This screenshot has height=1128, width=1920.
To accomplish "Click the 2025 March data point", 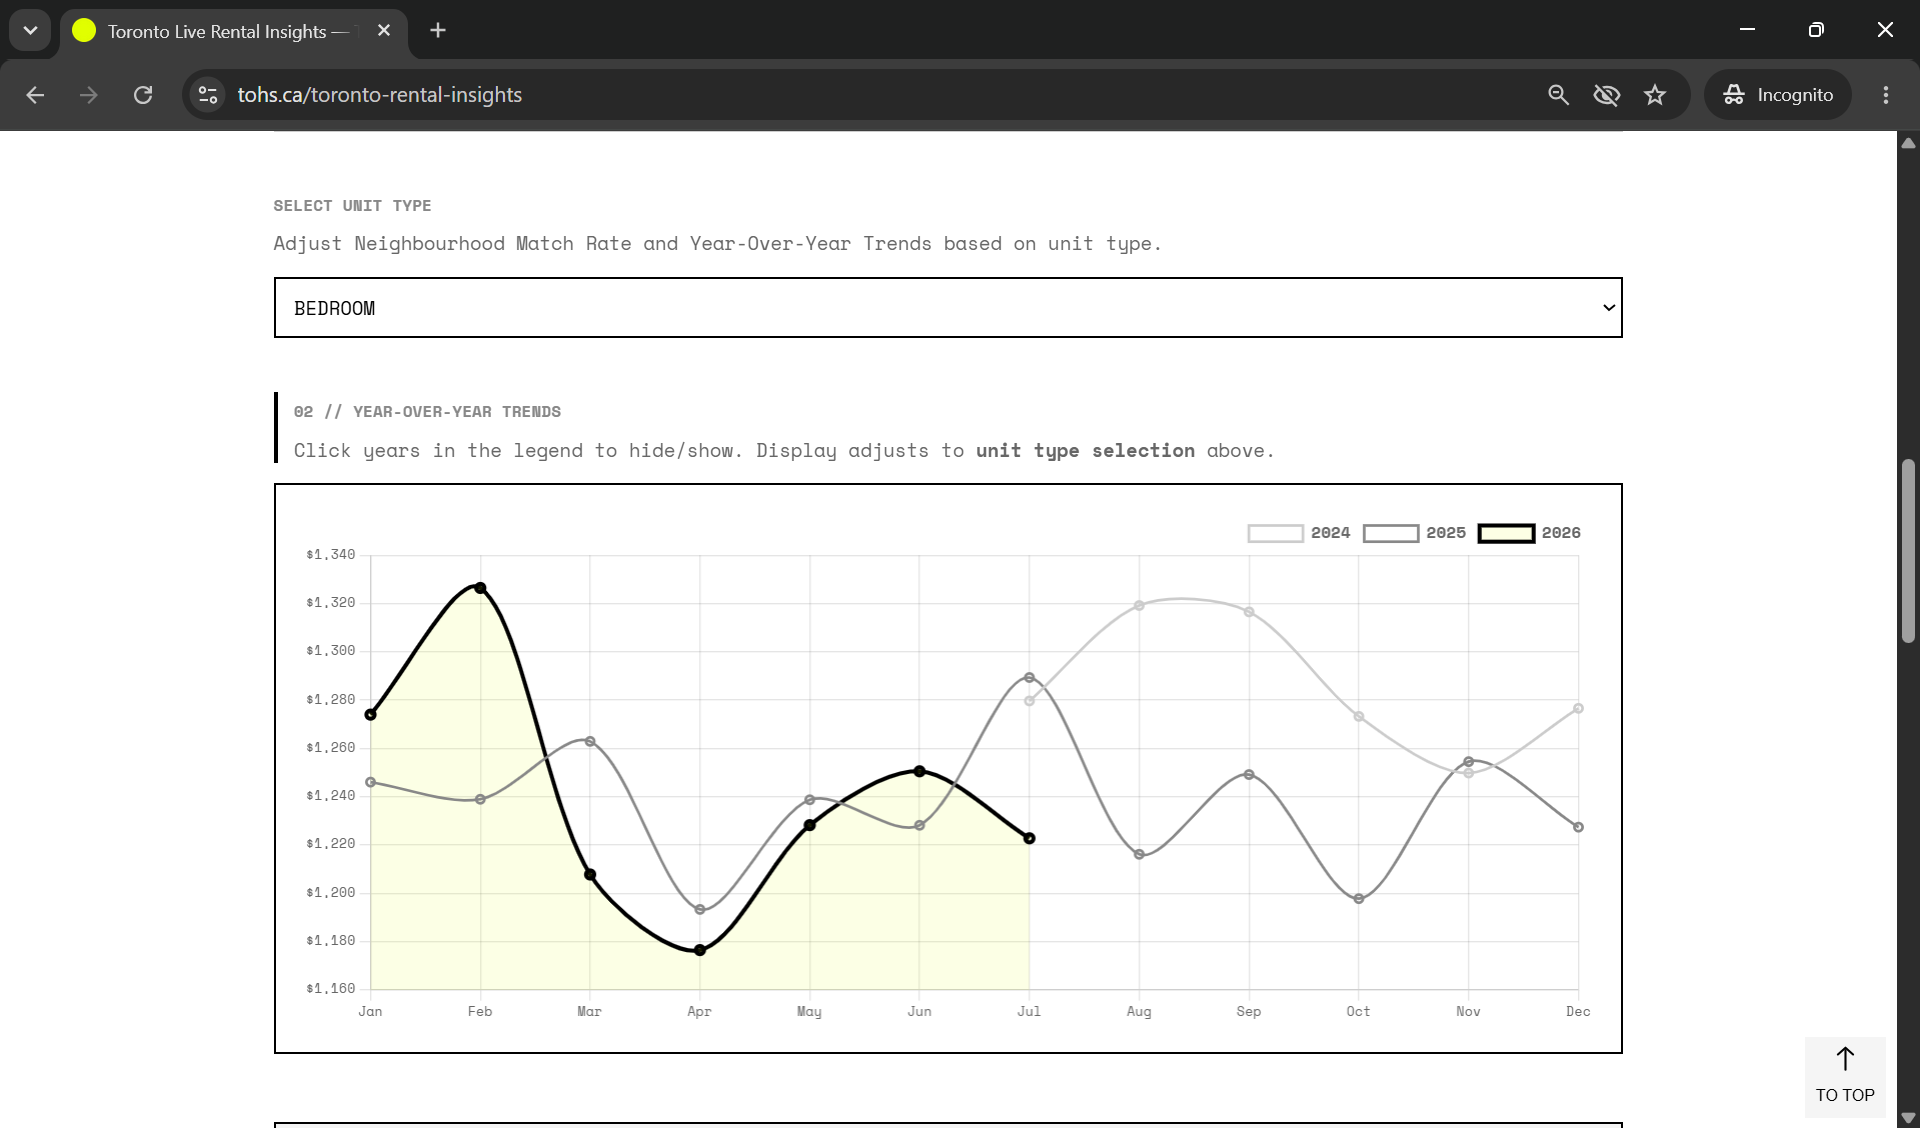I will coord(590,742).
